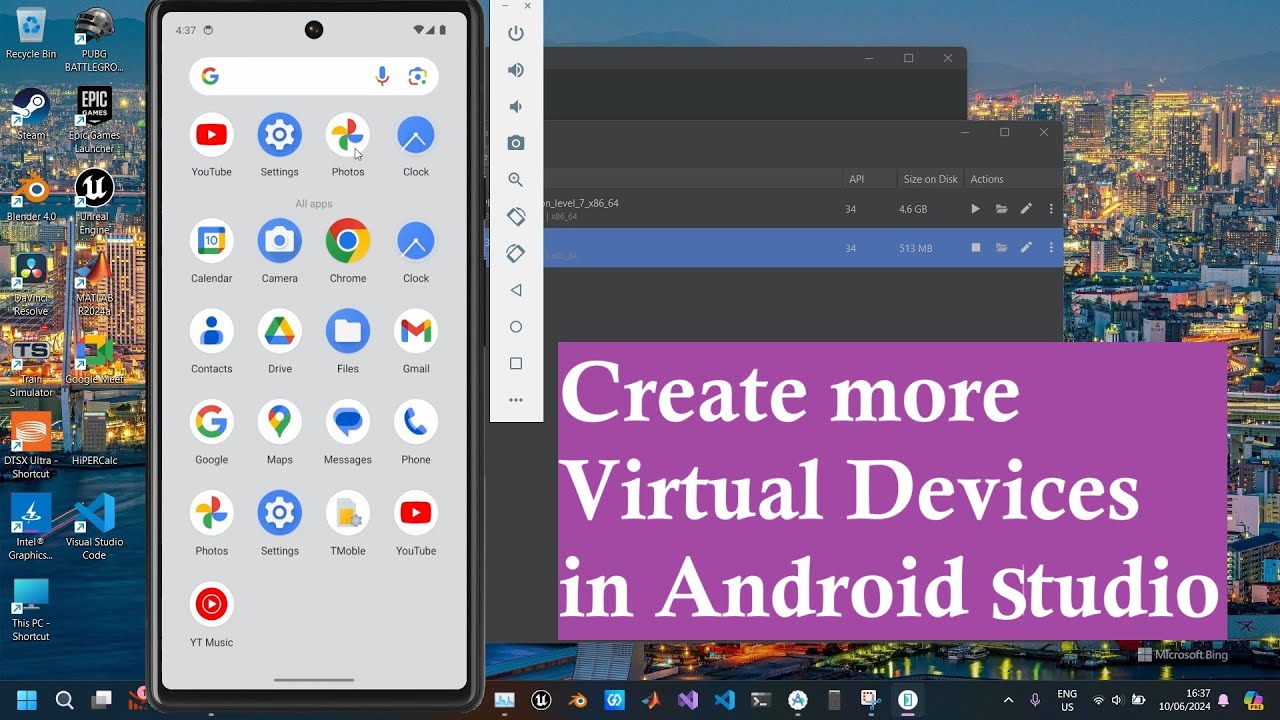Click the 513 MB size value

tap(915, 247)
